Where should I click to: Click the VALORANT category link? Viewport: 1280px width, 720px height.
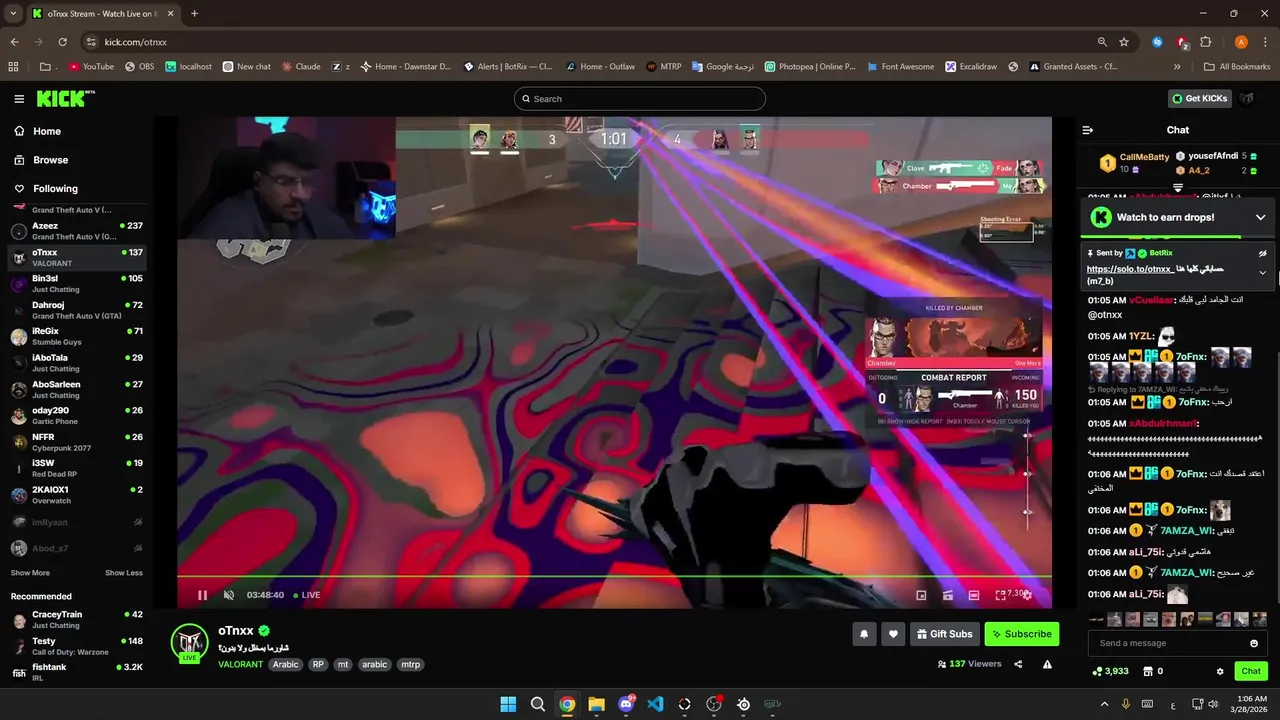pos(241,664)
